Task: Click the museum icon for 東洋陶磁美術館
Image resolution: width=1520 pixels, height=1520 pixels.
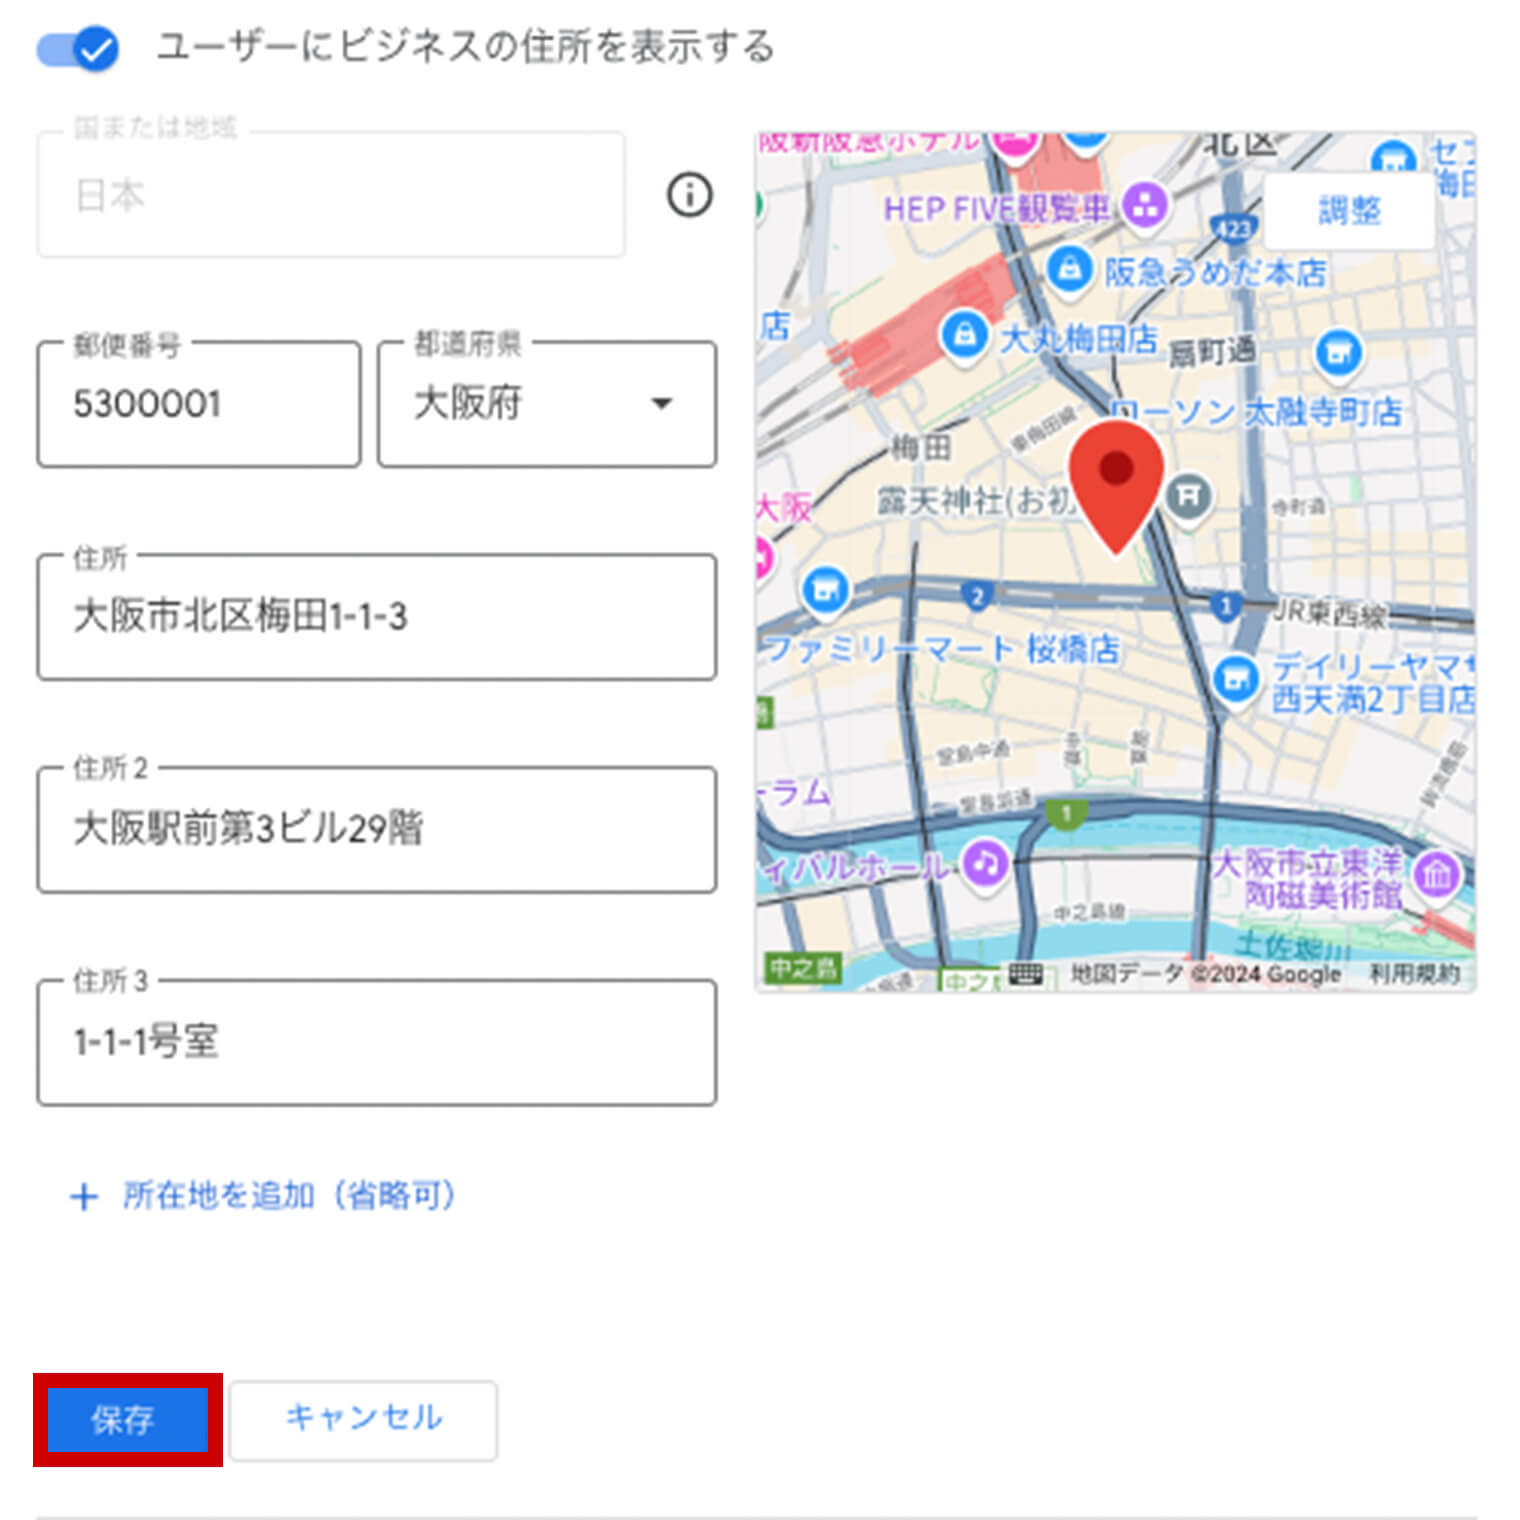Action: point(1437,875)
